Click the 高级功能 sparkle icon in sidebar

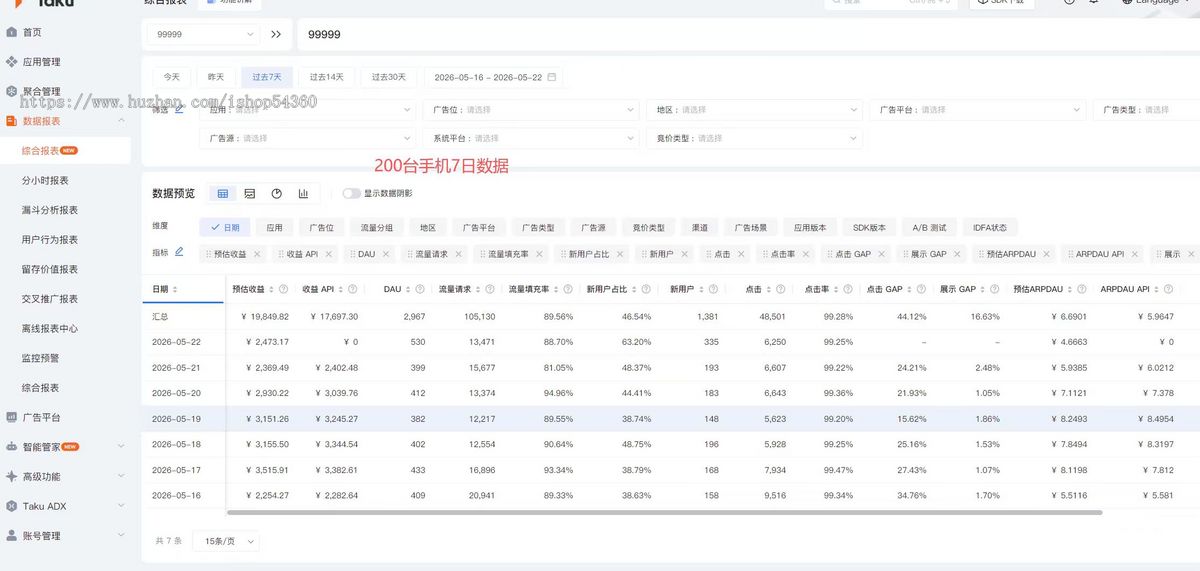point(12,476)
